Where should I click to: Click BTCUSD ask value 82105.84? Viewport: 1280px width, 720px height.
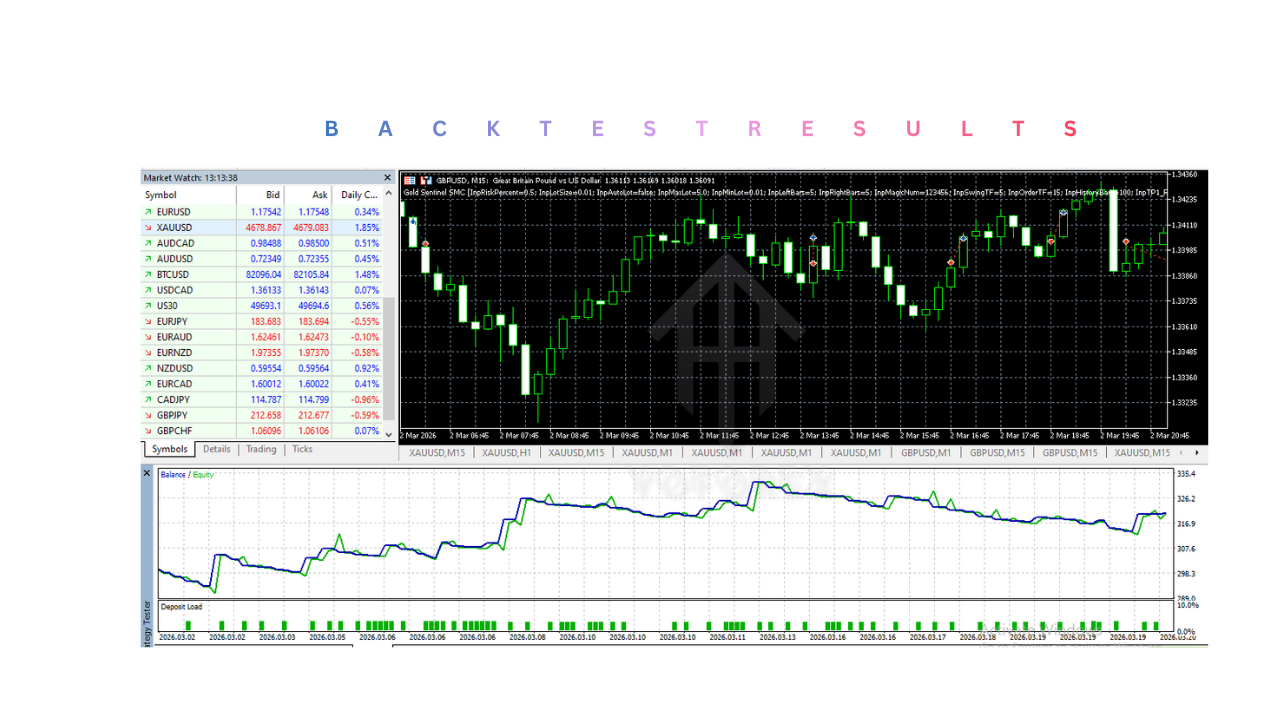(311, 274)
